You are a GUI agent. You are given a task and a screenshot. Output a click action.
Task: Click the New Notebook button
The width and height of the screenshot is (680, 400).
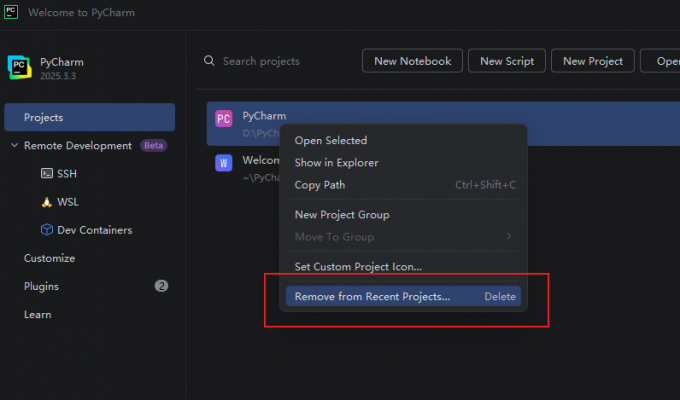click(x=412, y=61)
